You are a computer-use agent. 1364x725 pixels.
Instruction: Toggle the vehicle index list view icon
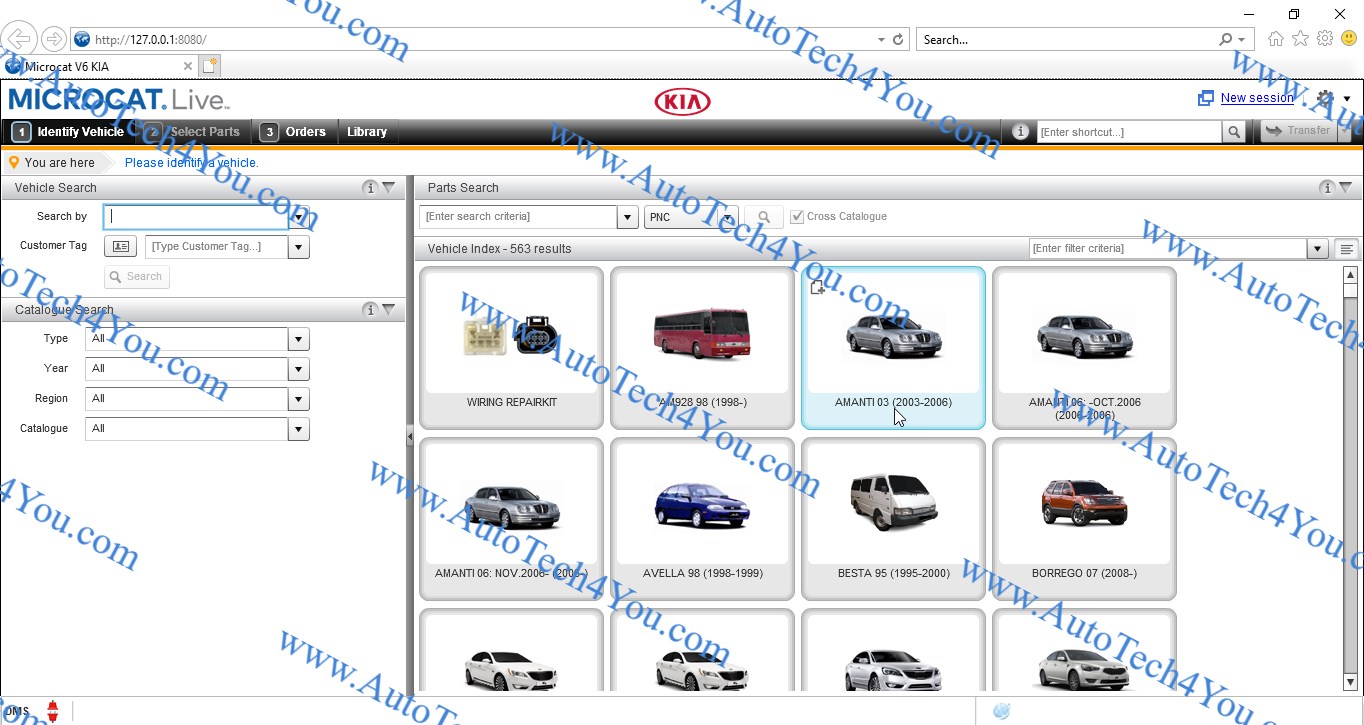[x=1347, y=249]
